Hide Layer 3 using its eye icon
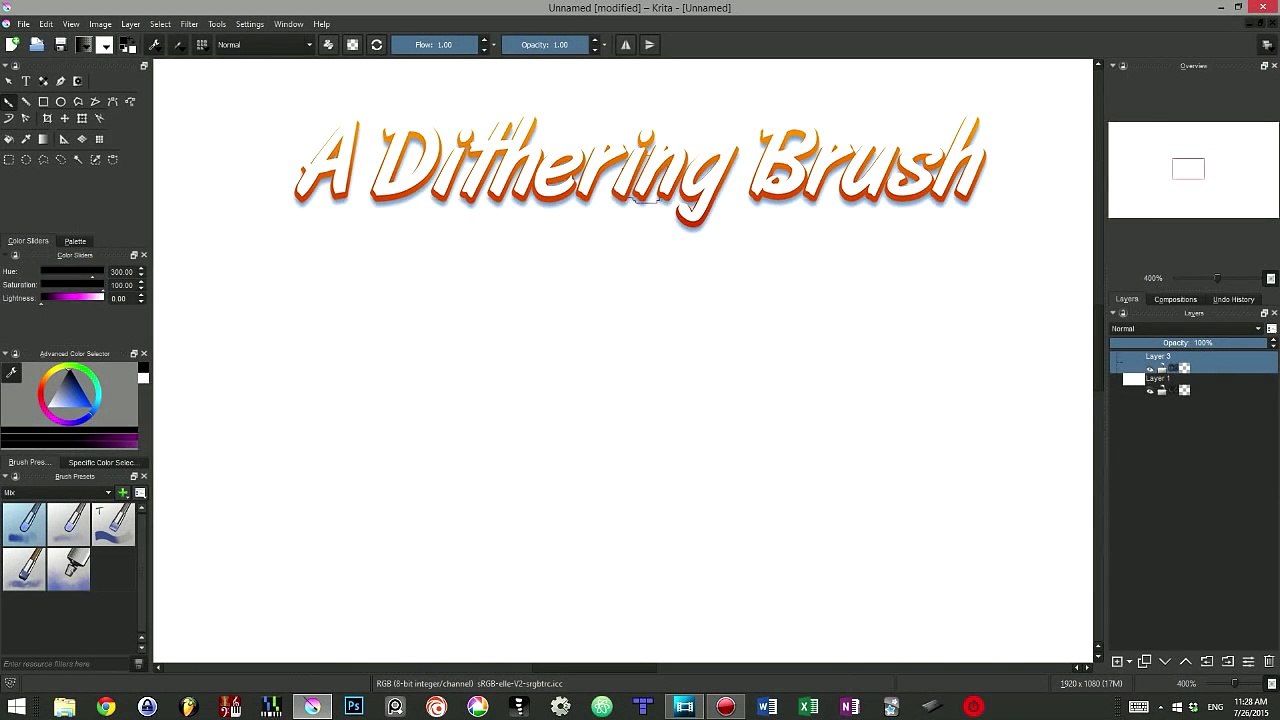The image size is (1280, 720). pyautogui.click(x=1149, y=369)
